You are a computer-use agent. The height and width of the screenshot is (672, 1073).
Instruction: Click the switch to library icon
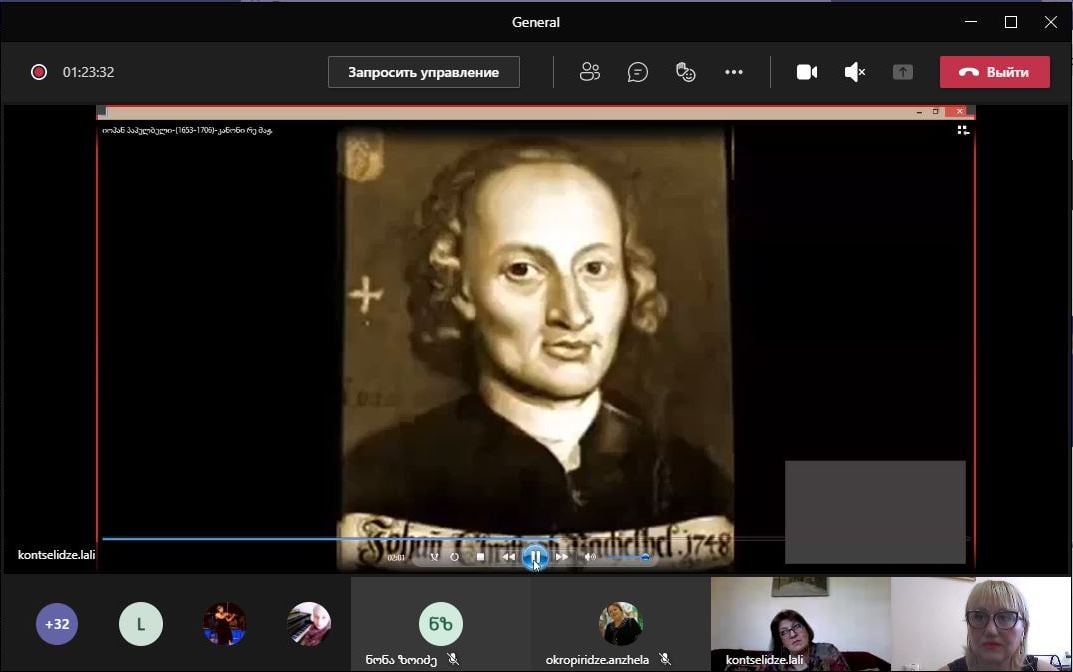(963, 130)
